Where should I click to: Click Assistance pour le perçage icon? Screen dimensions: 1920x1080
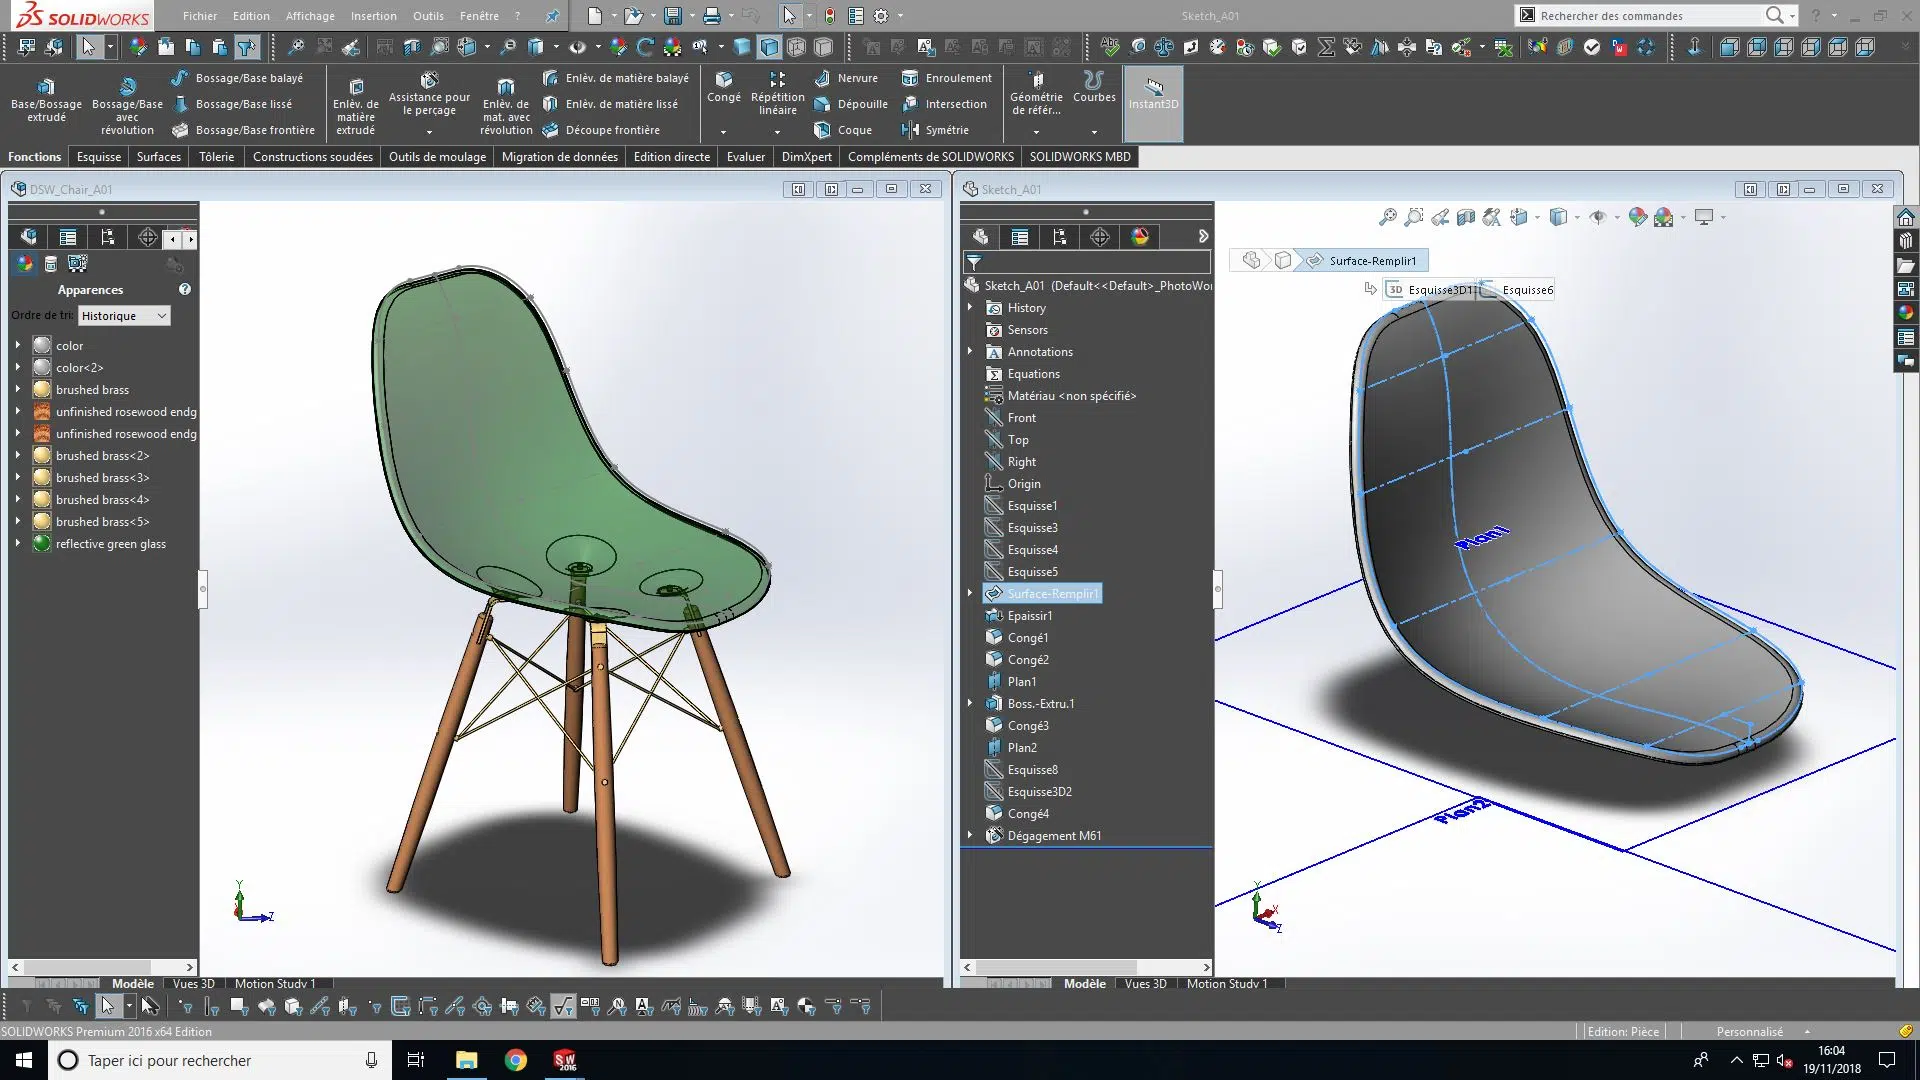429,81
